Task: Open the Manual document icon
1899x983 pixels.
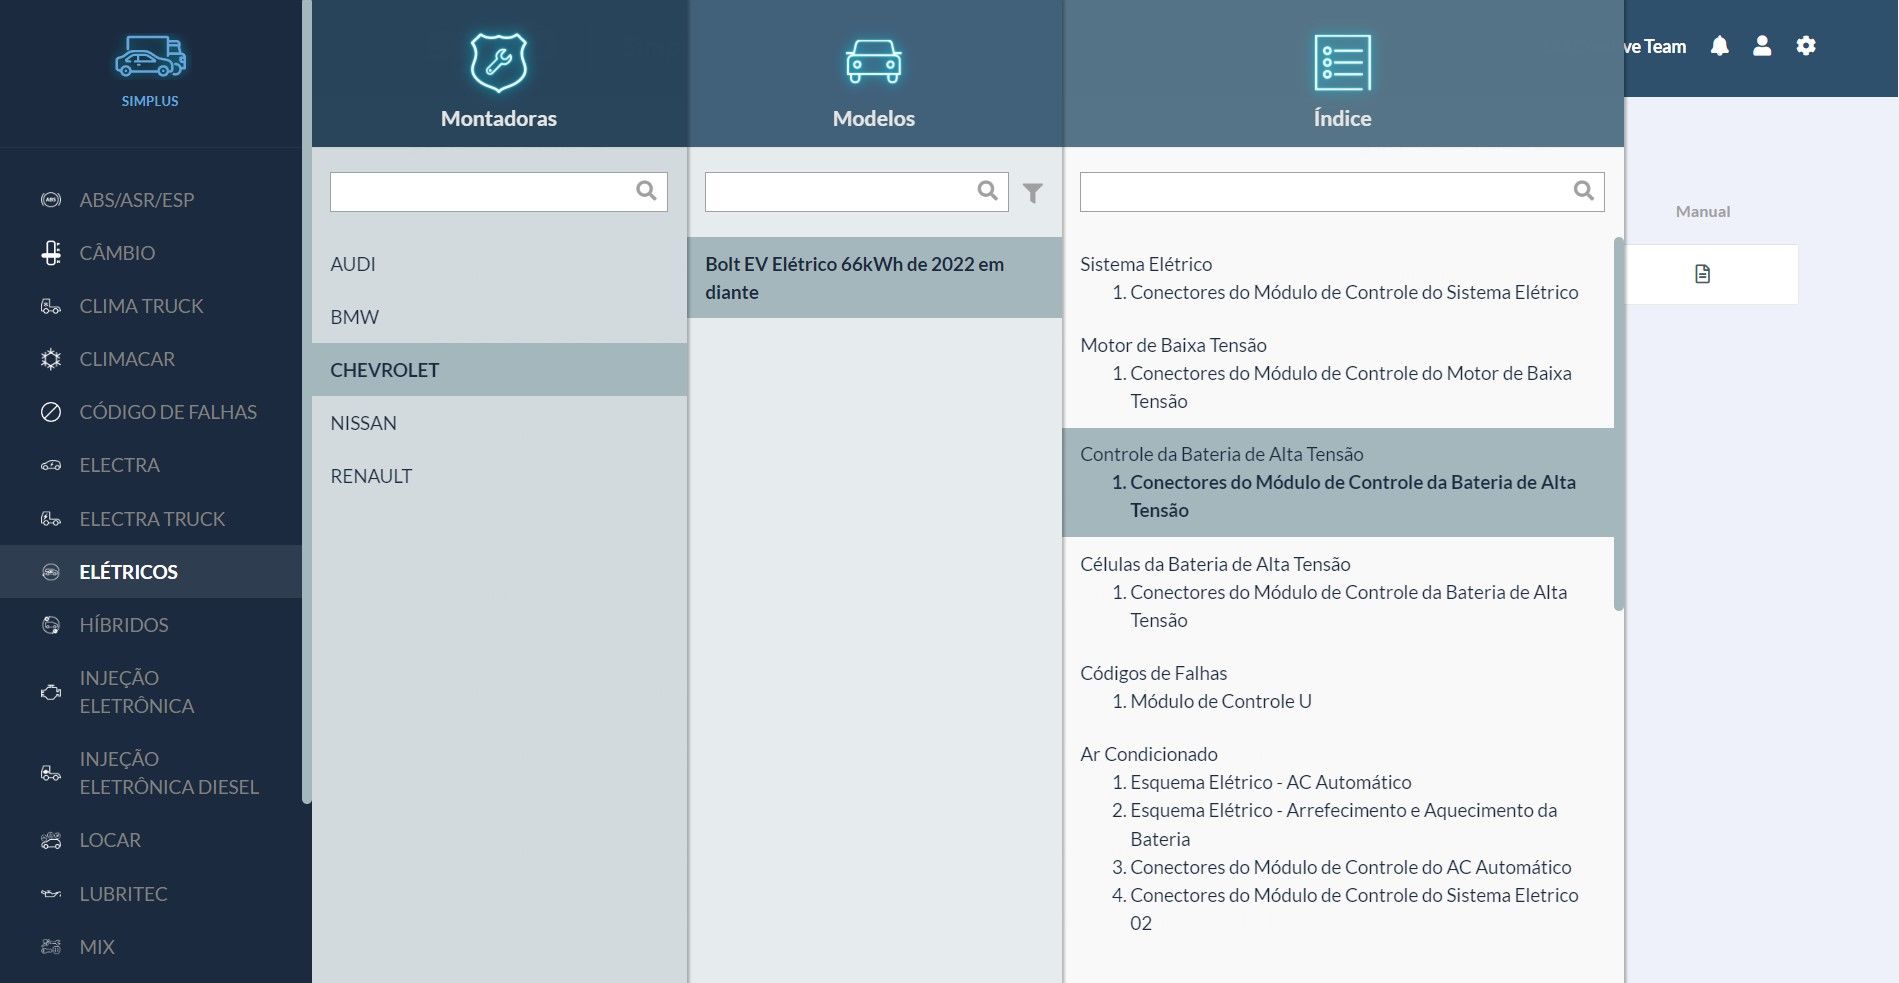Action: (1702, 274)
